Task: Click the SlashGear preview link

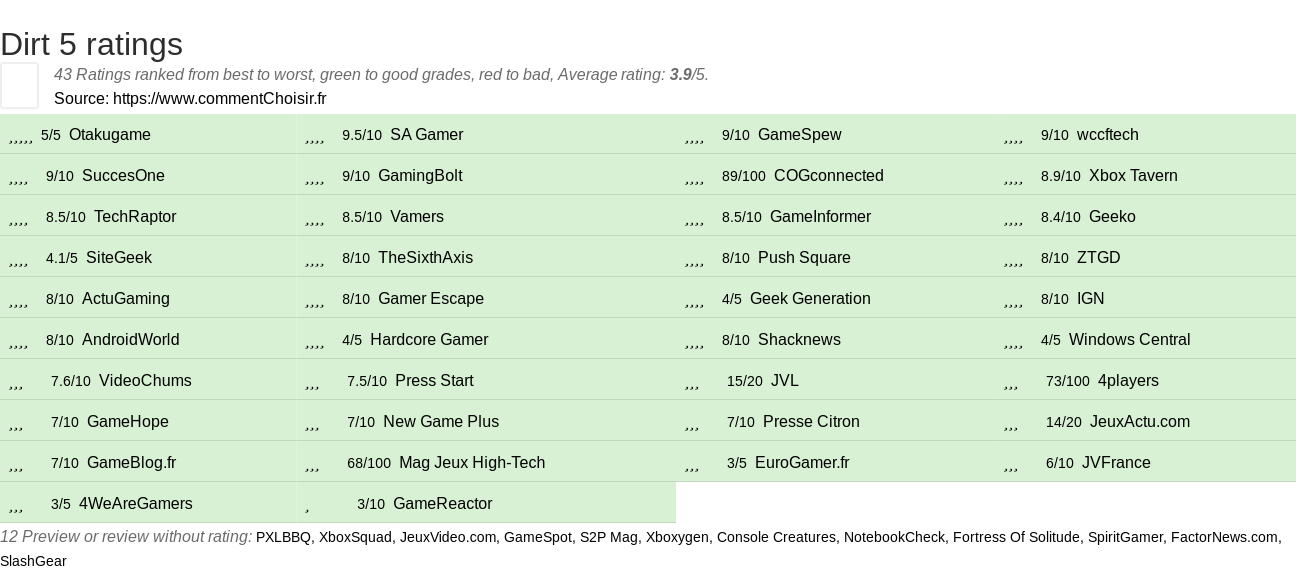Action: click(x=33, y=561)
